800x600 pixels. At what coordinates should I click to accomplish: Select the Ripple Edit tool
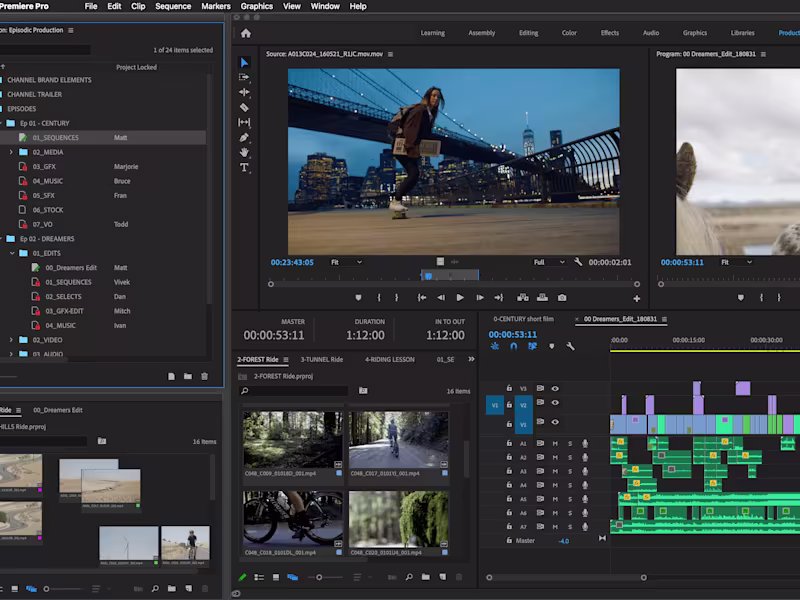(x=245, y=92)
